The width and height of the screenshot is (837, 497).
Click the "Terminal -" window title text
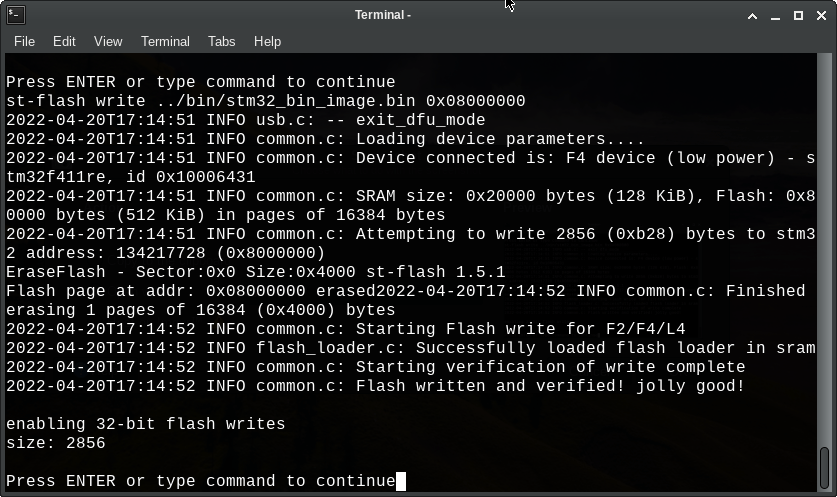(383, 15)
